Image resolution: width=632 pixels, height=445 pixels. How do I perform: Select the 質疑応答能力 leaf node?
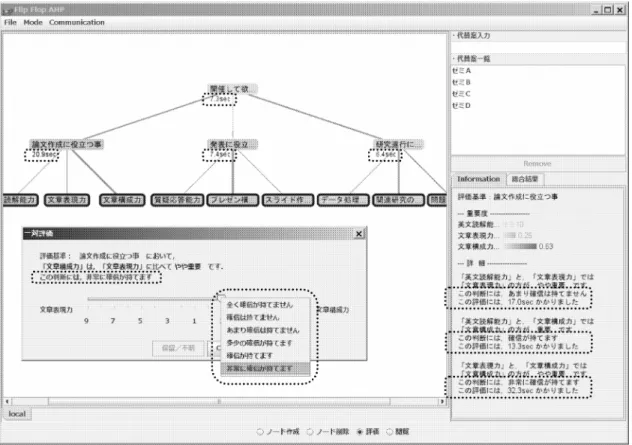click(x=178, y=200)
